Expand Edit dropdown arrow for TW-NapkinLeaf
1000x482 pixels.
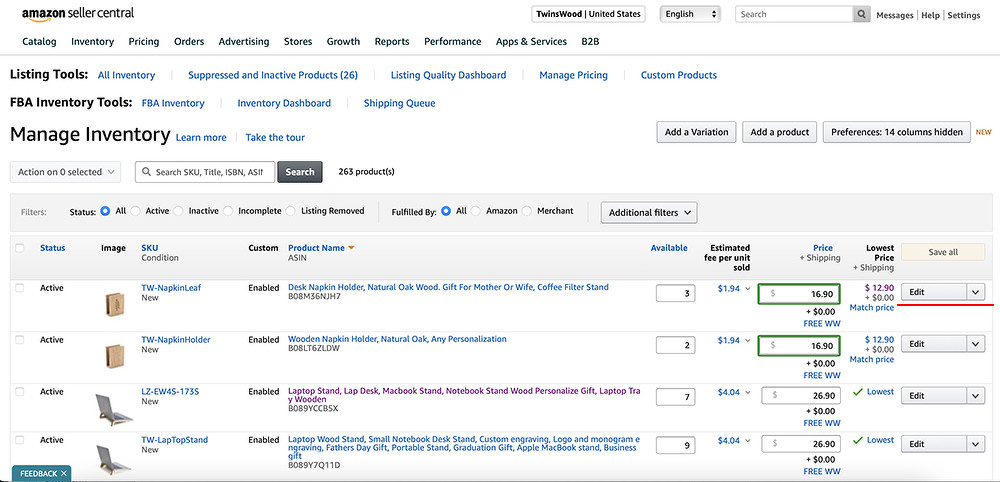tap(975, 292)
